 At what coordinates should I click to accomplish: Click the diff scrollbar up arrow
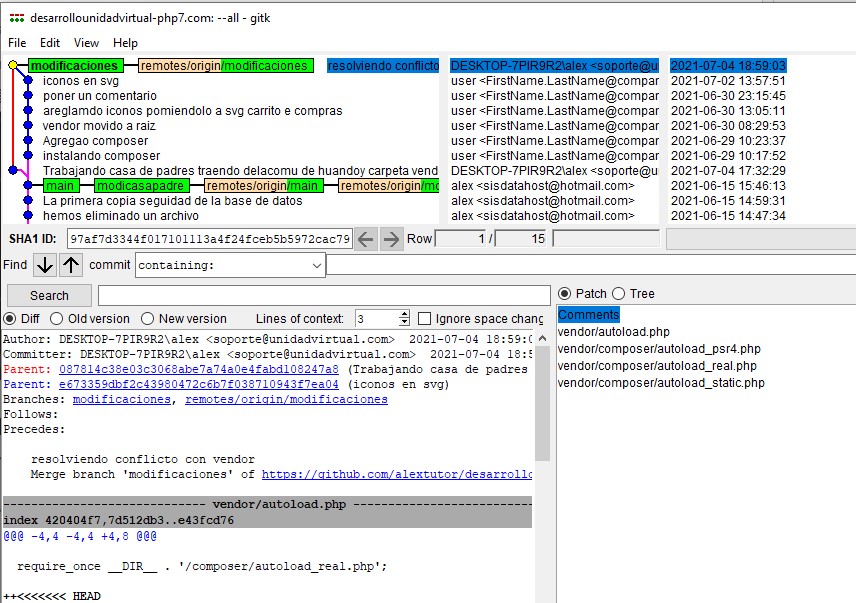click(542, 338)
